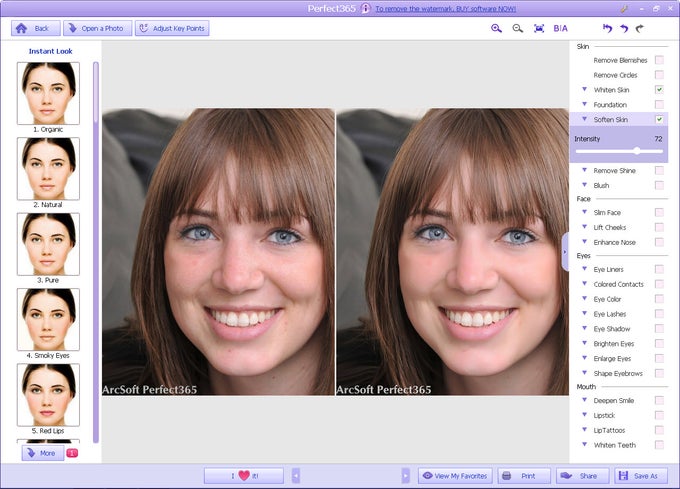The width and height of the screenshot is (680, 489).
Task: Click the Enlarge Eyes label
Action: coord(612,359)
